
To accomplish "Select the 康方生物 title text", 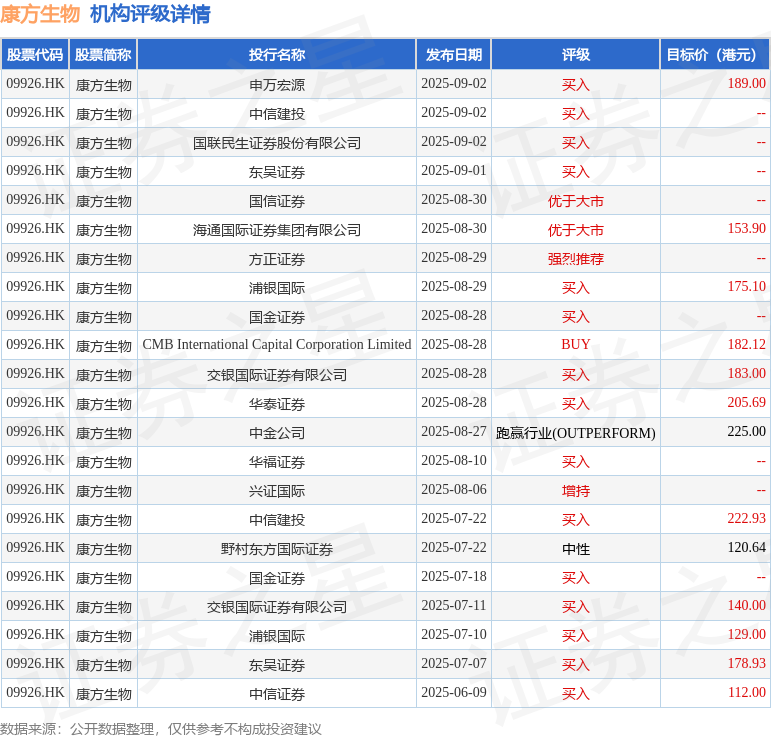I will click(x=40, y=14).
